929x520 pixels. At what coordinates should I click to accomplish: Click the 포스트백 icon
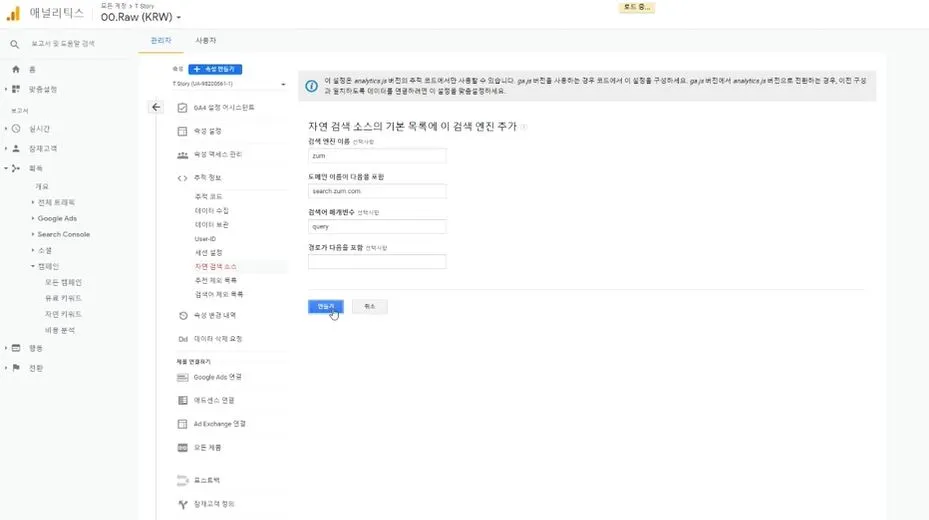pyautogui.click(x=182, y=480)
